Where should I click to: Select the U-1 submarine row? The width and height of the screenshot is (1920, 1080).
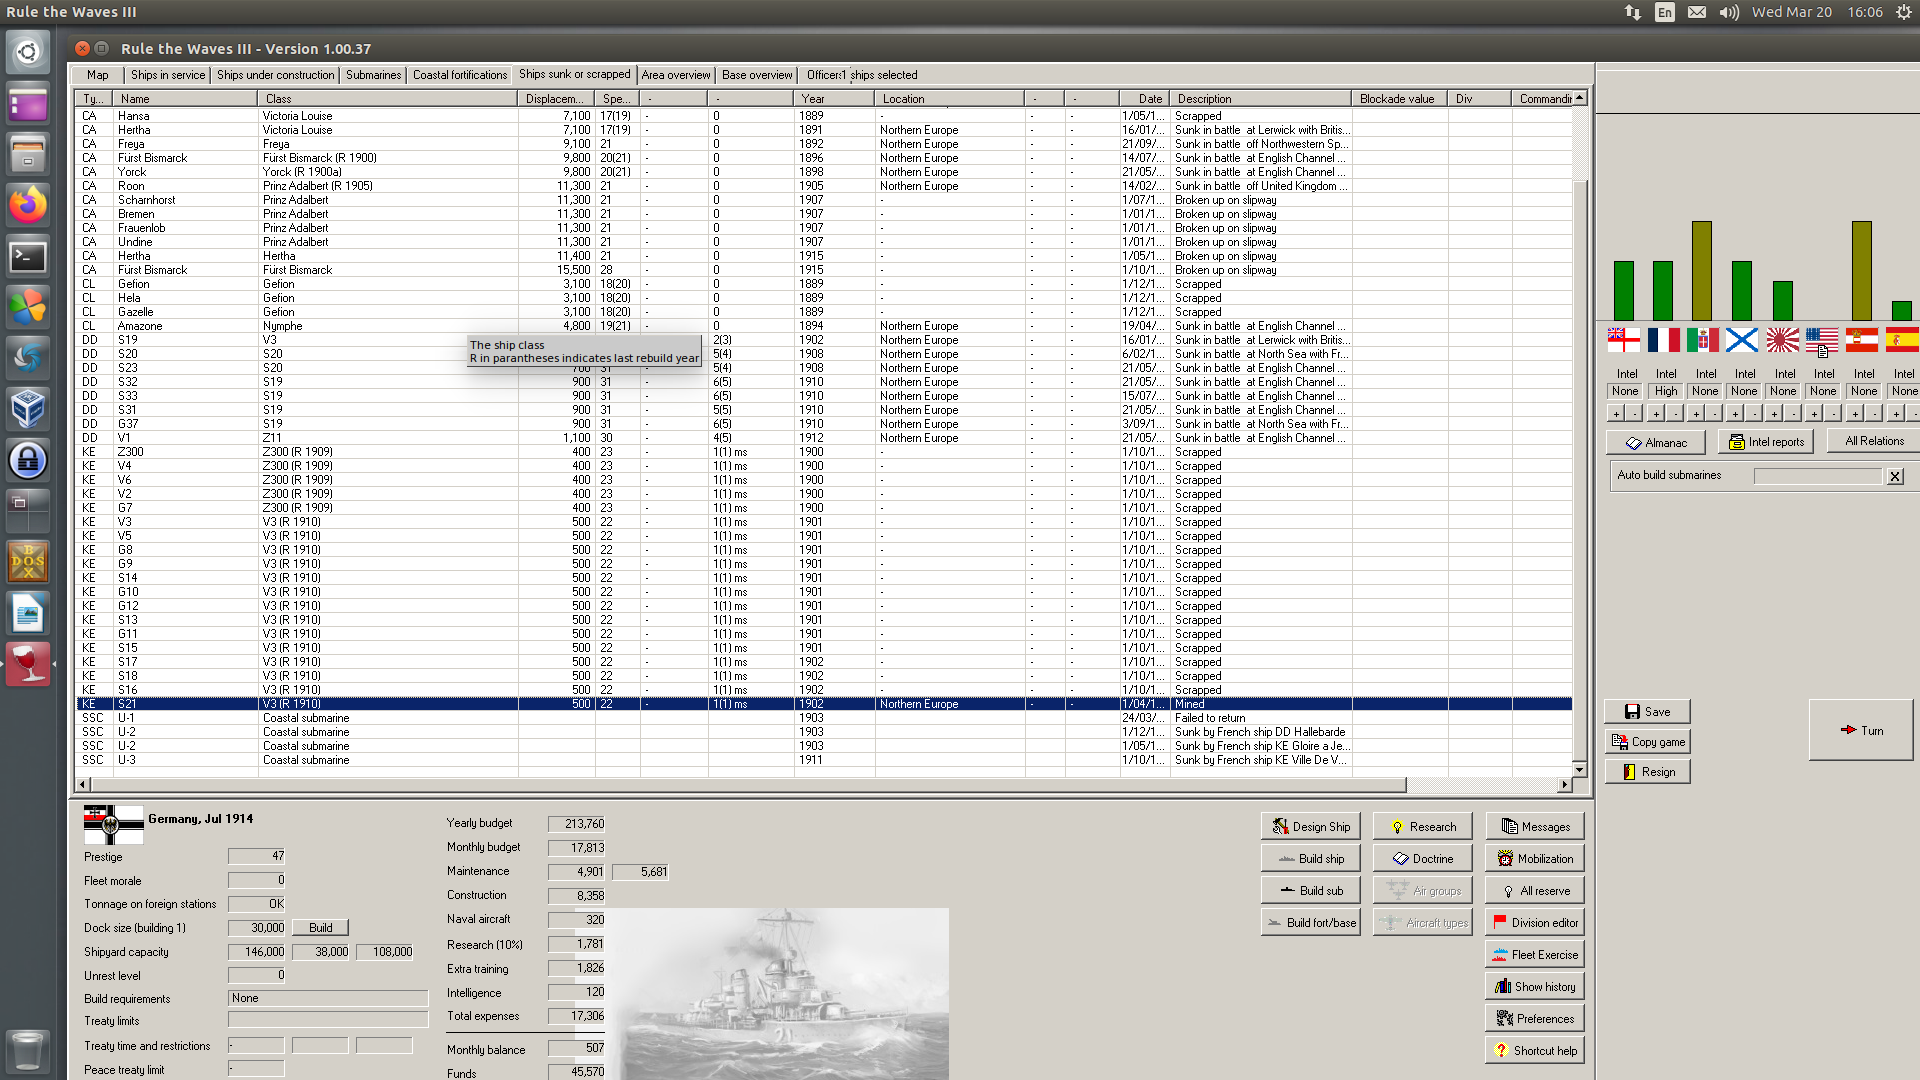(x=824, y=718)
